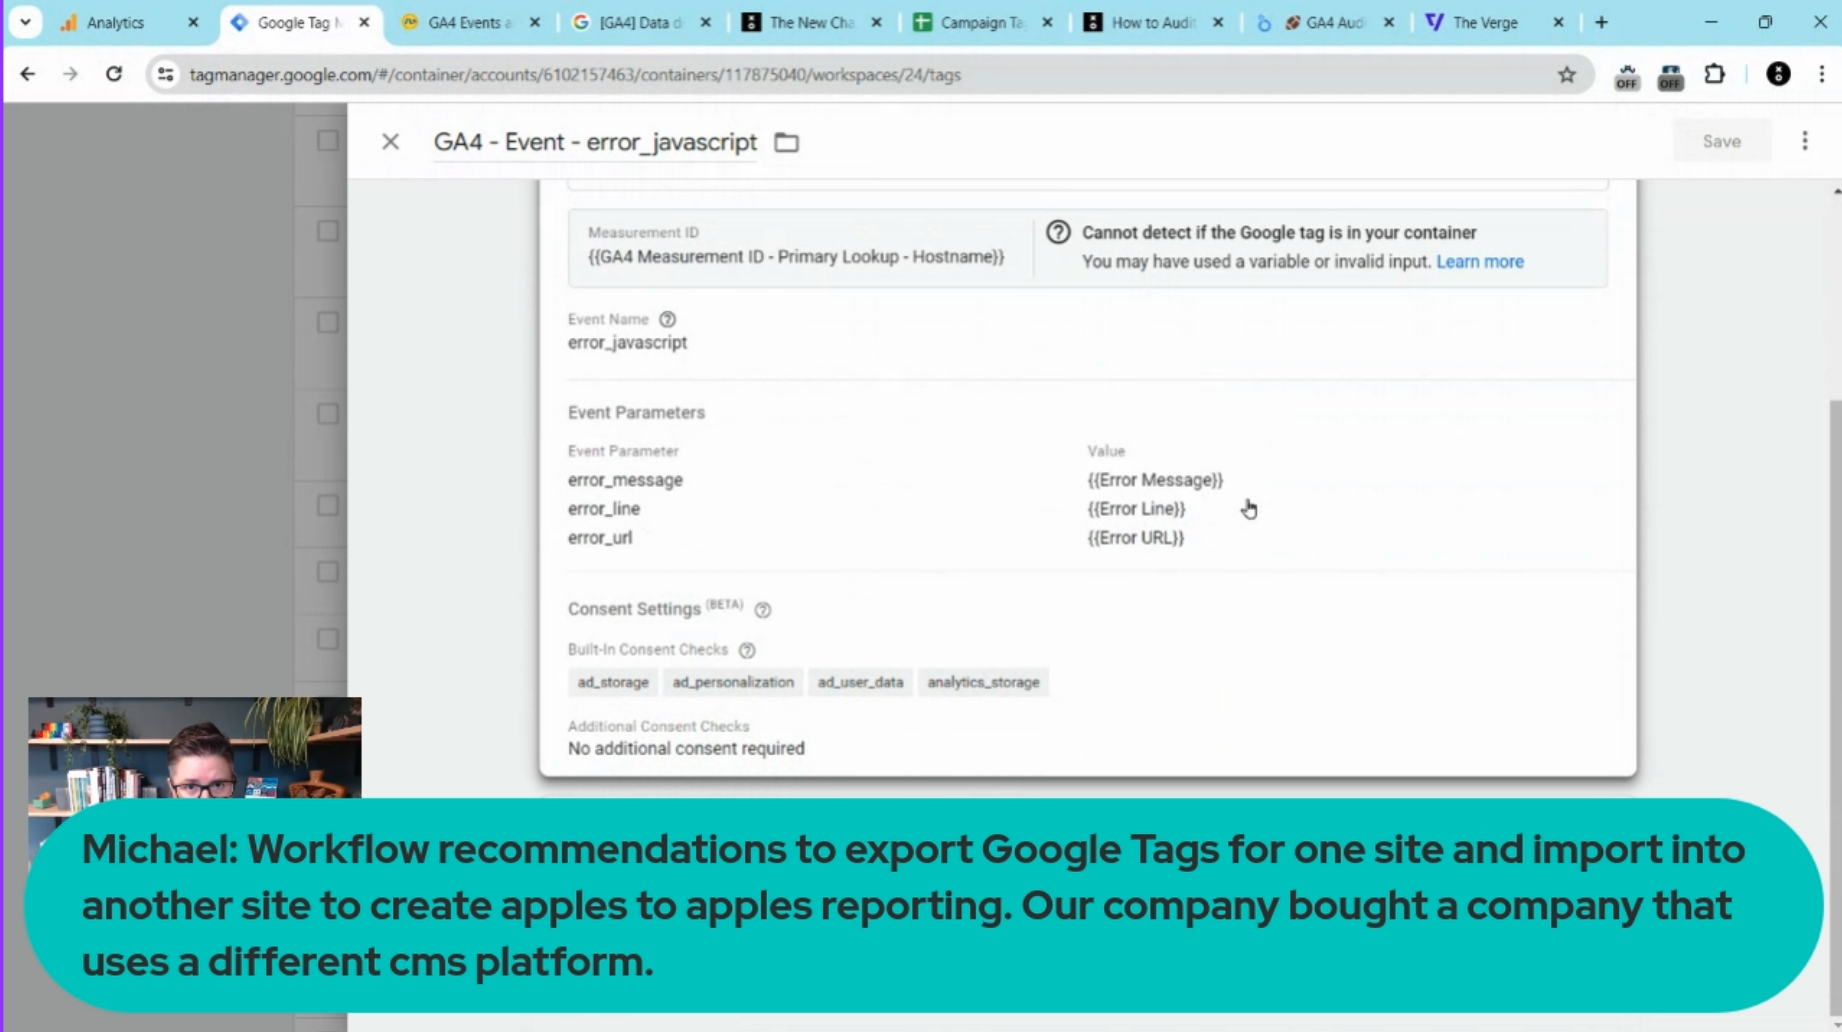Image resolution: width=1842 pixels, height=1032 pixels.
Task: Click the ad_user_data consent chip
Action: pyautogui.click(x=860, y=682)
